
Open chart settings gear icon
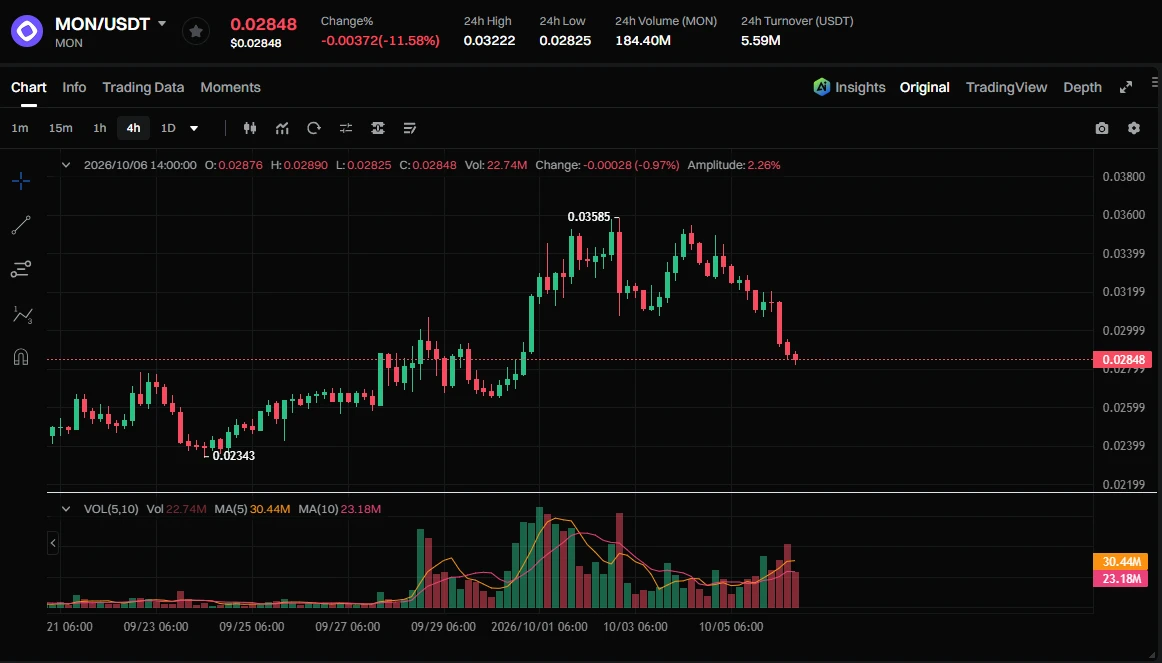tap(1134, 128)
